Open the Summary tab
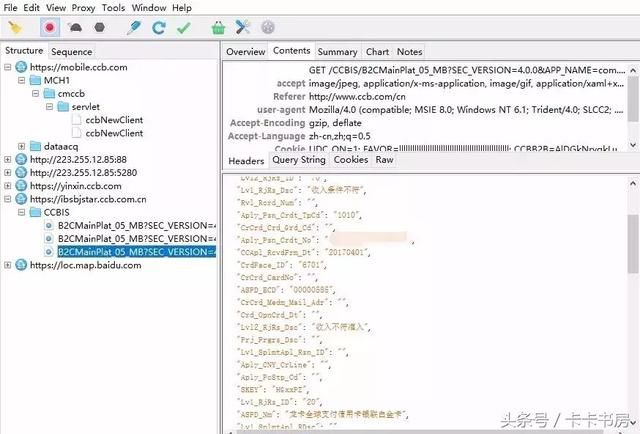This screenshot has width=640, height=434. [x=337, y=51]
